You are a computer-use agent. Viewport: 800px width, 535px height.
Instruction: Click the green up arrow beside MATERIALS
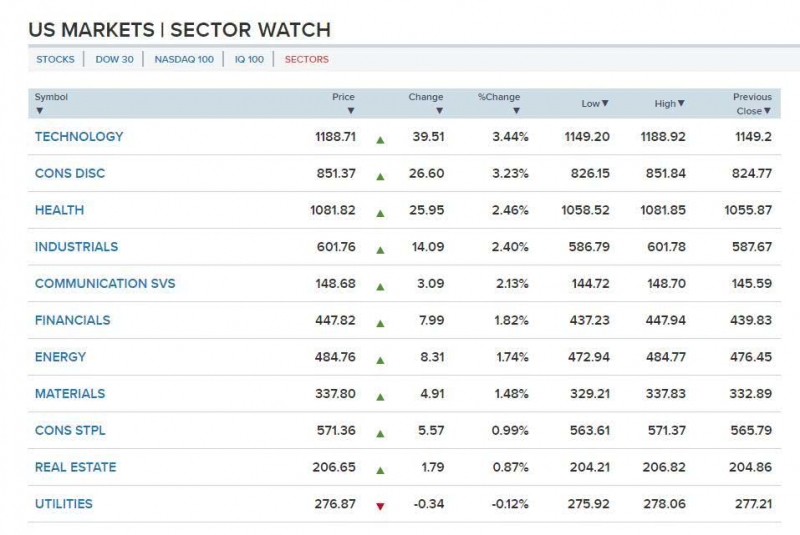pos(380,396)
